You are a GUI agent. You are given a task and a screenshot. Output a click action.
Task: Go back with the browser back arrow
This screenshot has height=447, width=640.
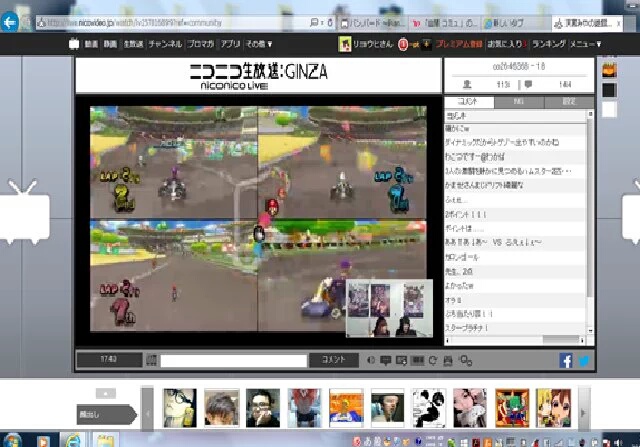pos(9,22)
